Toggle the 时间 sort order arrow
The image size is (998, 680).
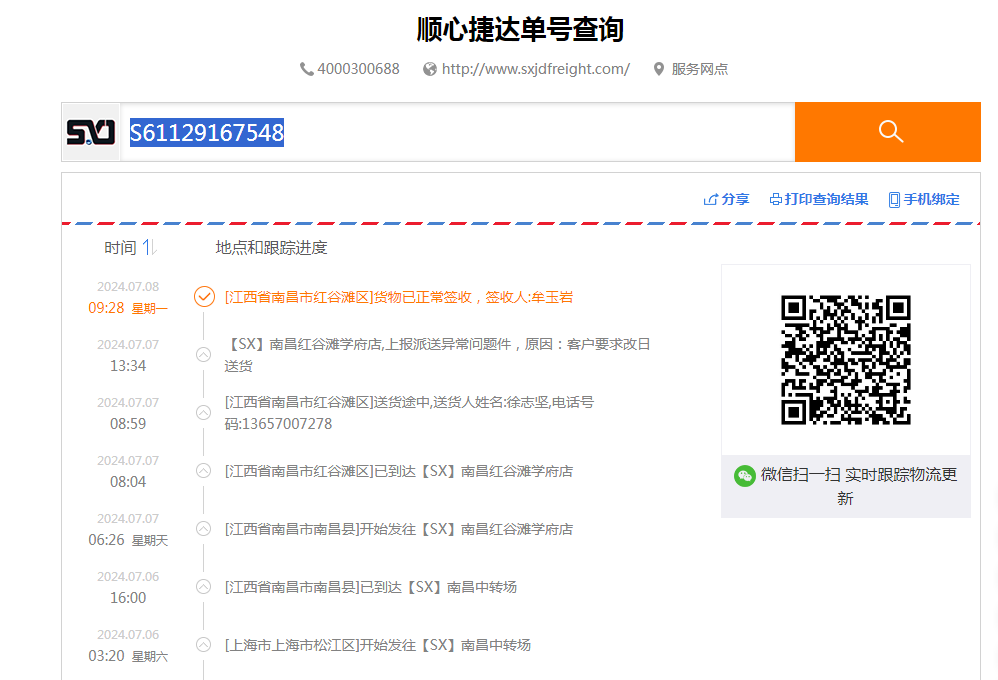pos(150,247)
